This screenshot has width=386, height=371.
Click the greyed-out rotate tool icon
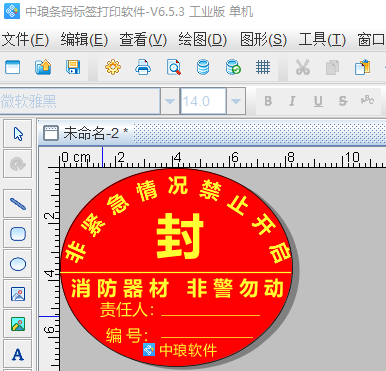tap(18, 164)
